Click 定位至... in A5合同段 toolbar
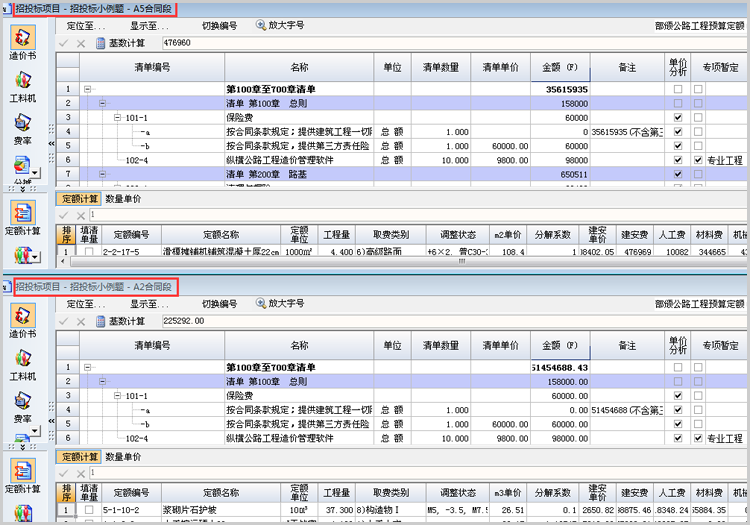 [86, 26]
